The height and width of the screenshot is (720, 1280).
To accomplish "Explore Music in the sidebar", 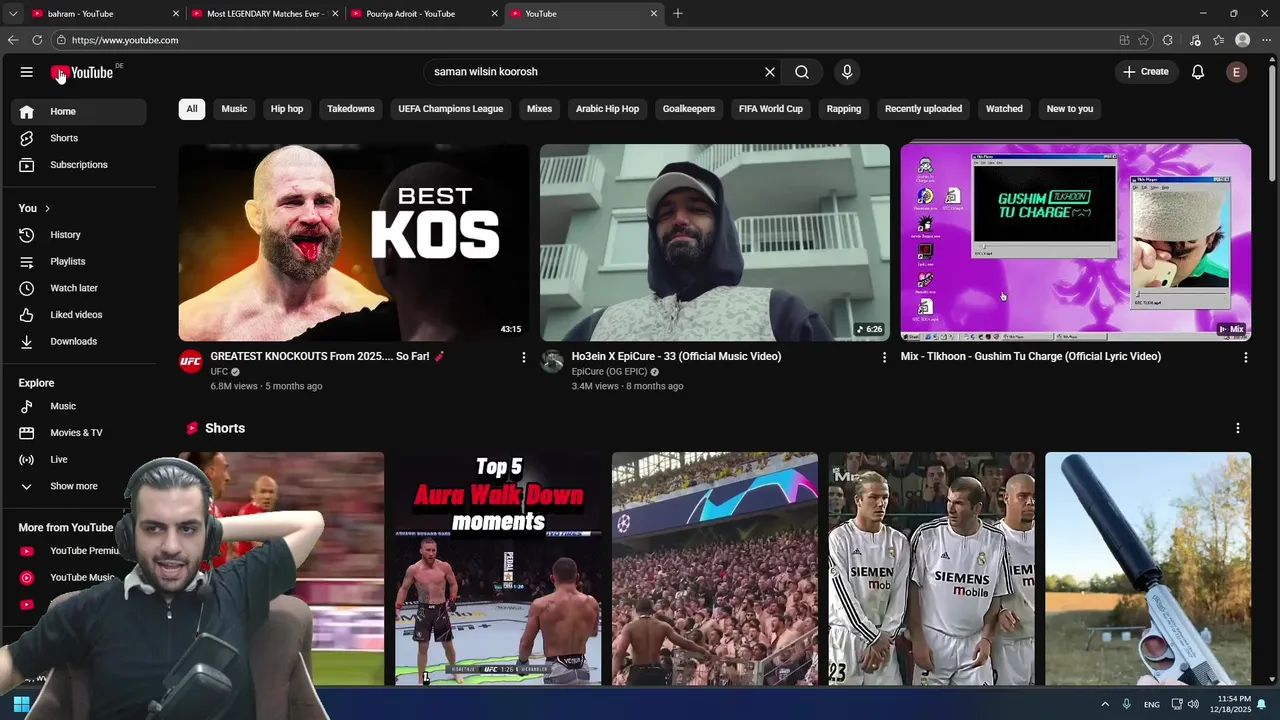I will [x=78, y=406].
